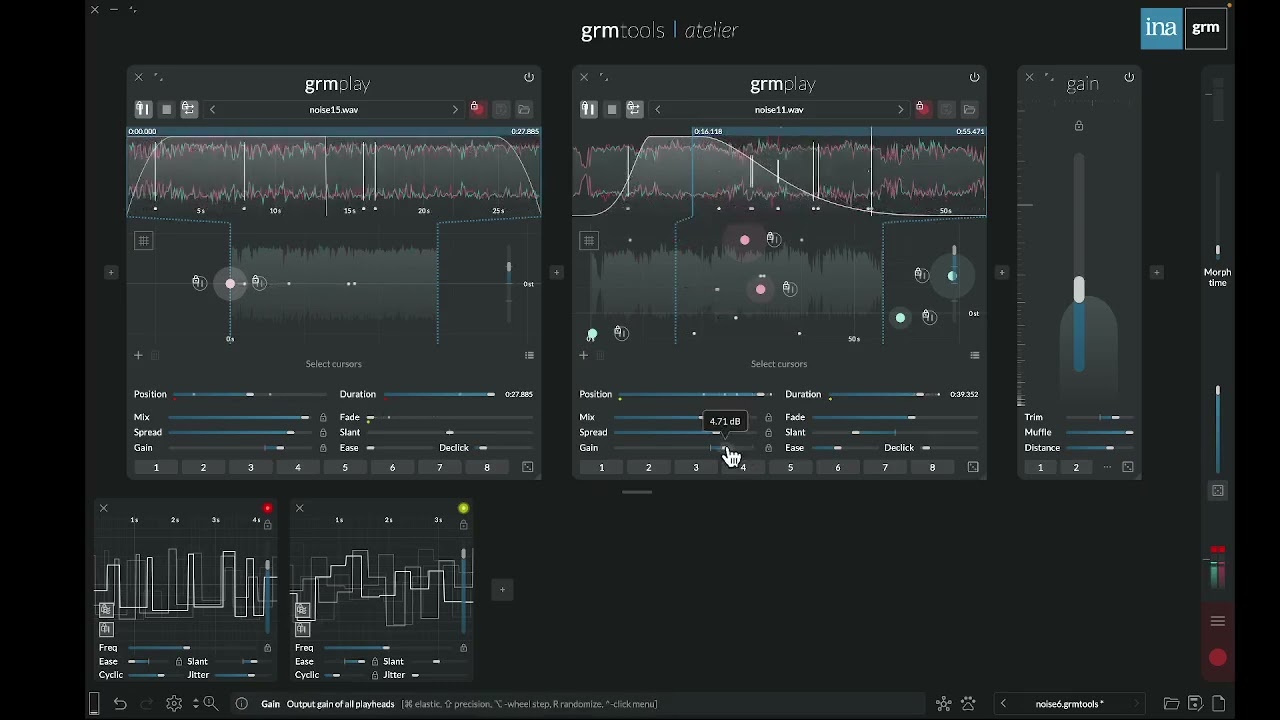The width and height of the screenshot is (1280, 720).
Task: Save the current preset in bottom bar
Action: tap(1195, 704)
